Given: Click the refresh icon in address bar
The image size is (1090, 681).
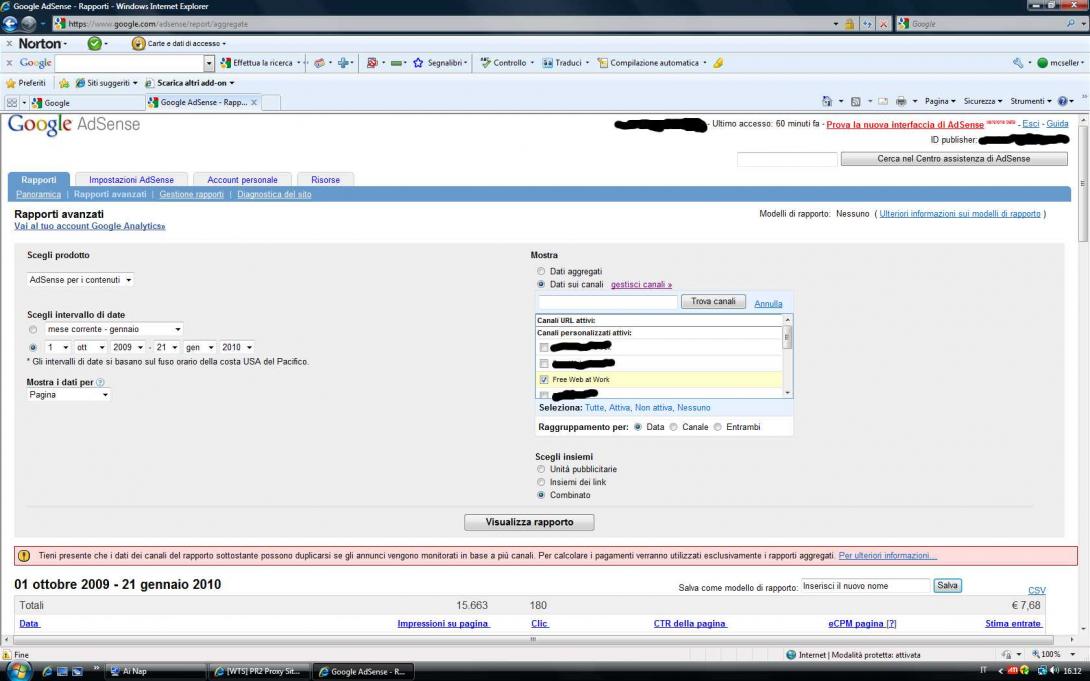Looking at the screenshot, I should pyautogui.click(x=867, y=24).
